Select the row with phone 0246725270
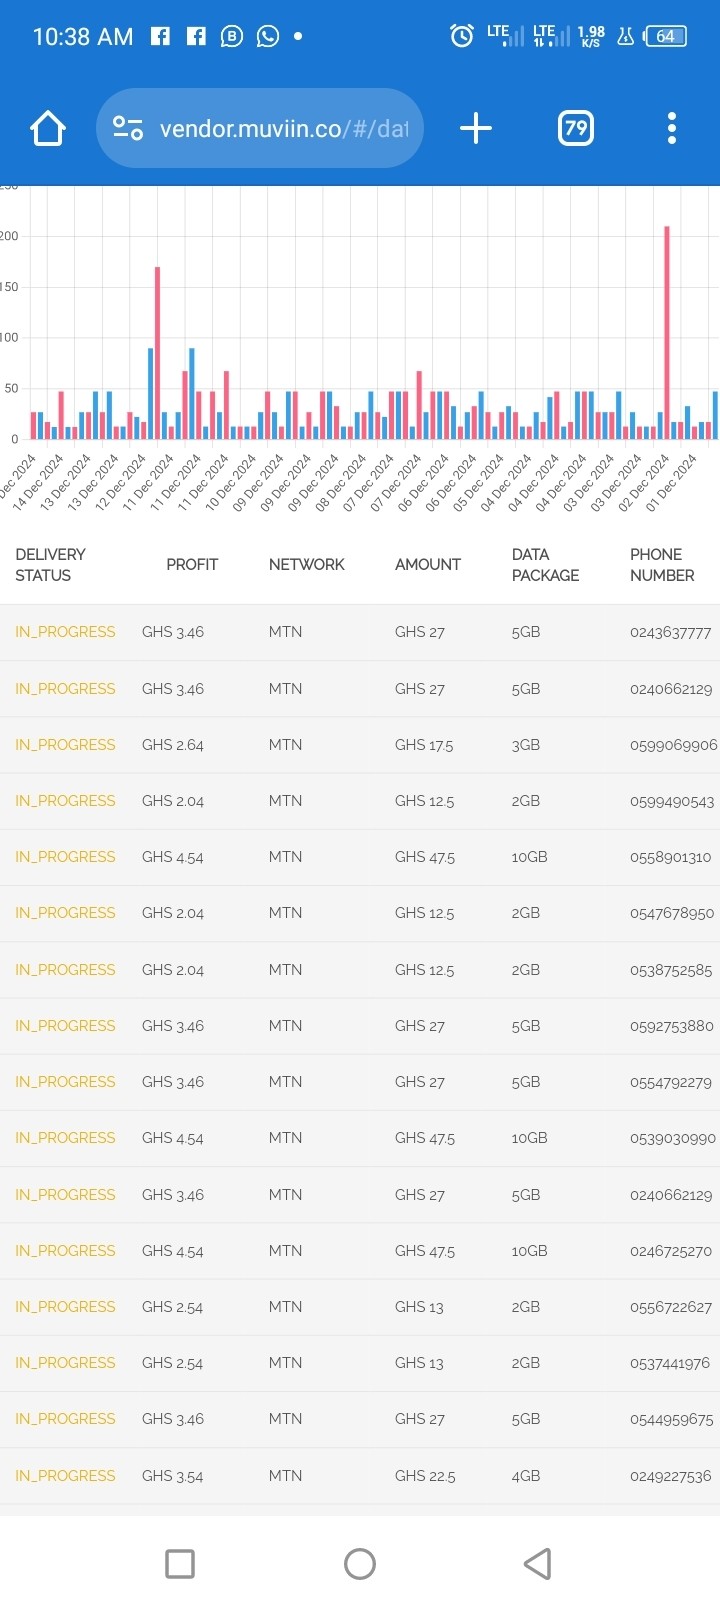This screenshot has width=720, height=1612. [360, 1251]
